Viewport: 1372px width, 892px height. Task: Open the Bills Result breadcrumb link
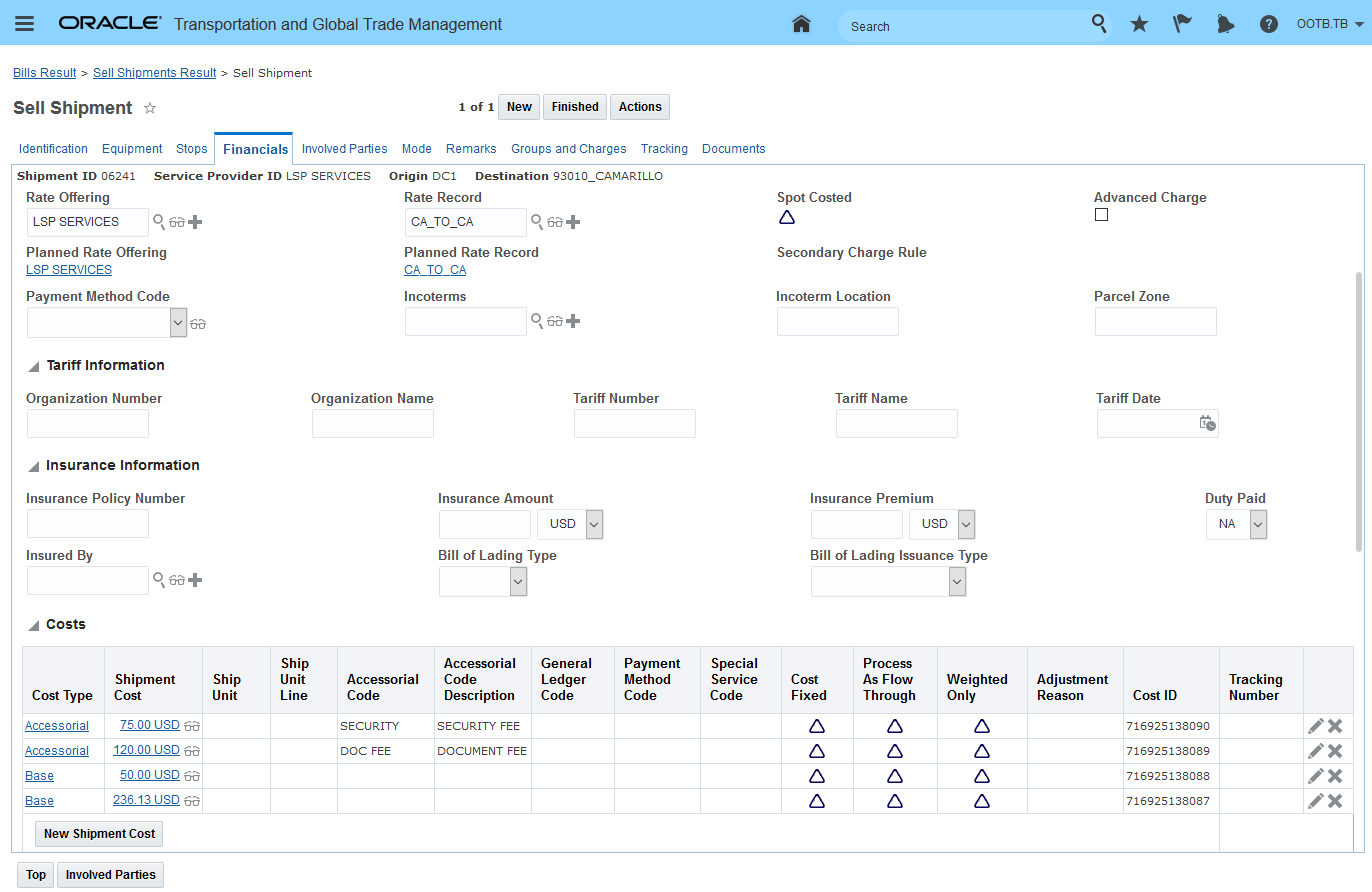point(45,73)
